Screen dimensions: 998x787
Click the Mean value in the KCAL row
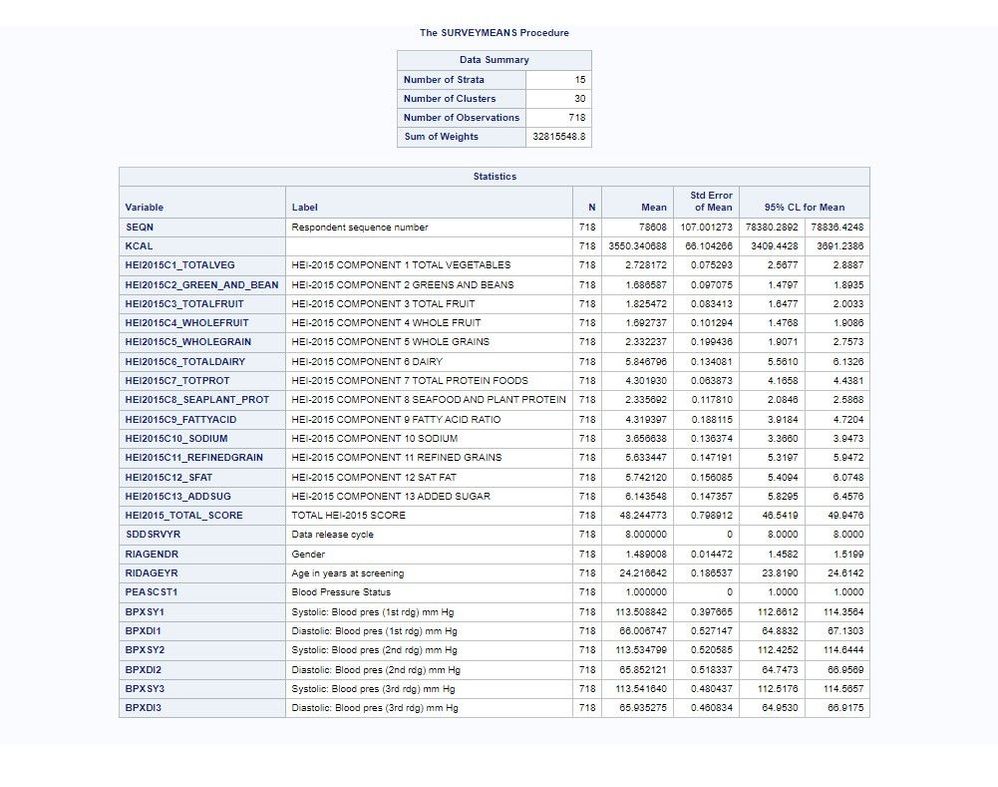click(x=638, y=246)
